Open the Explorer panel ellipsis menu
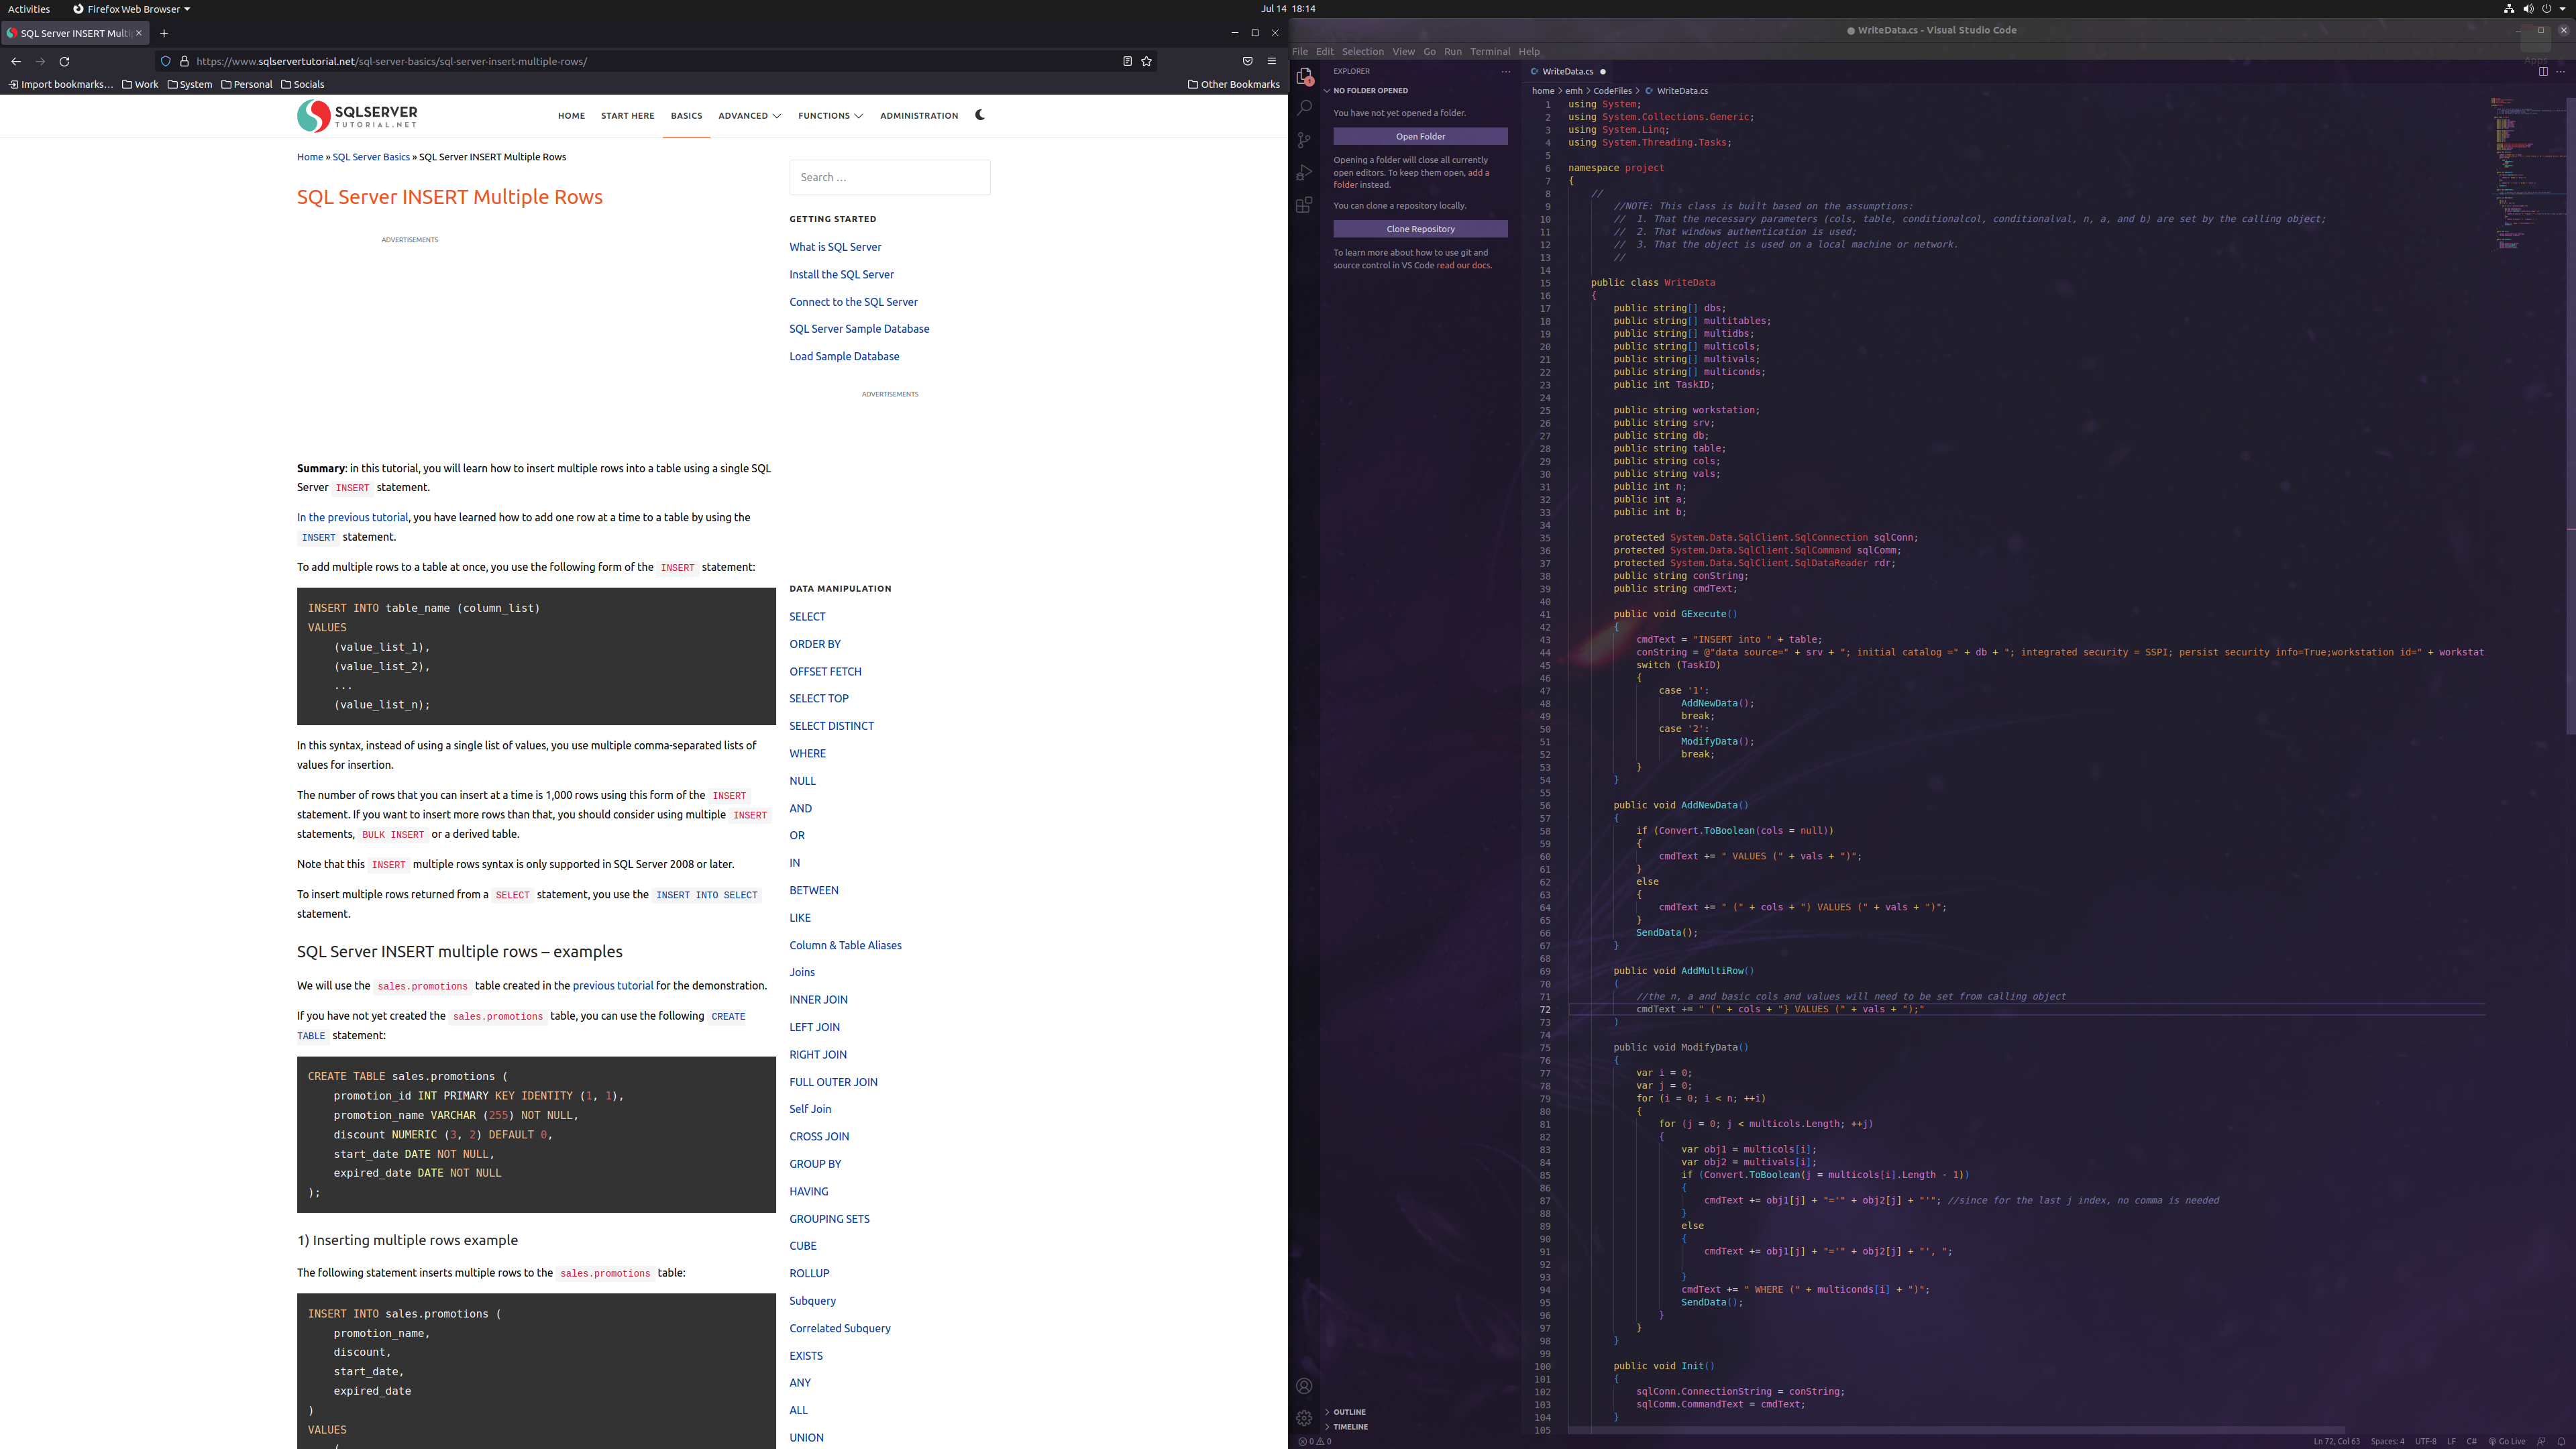 (1506, 71)
